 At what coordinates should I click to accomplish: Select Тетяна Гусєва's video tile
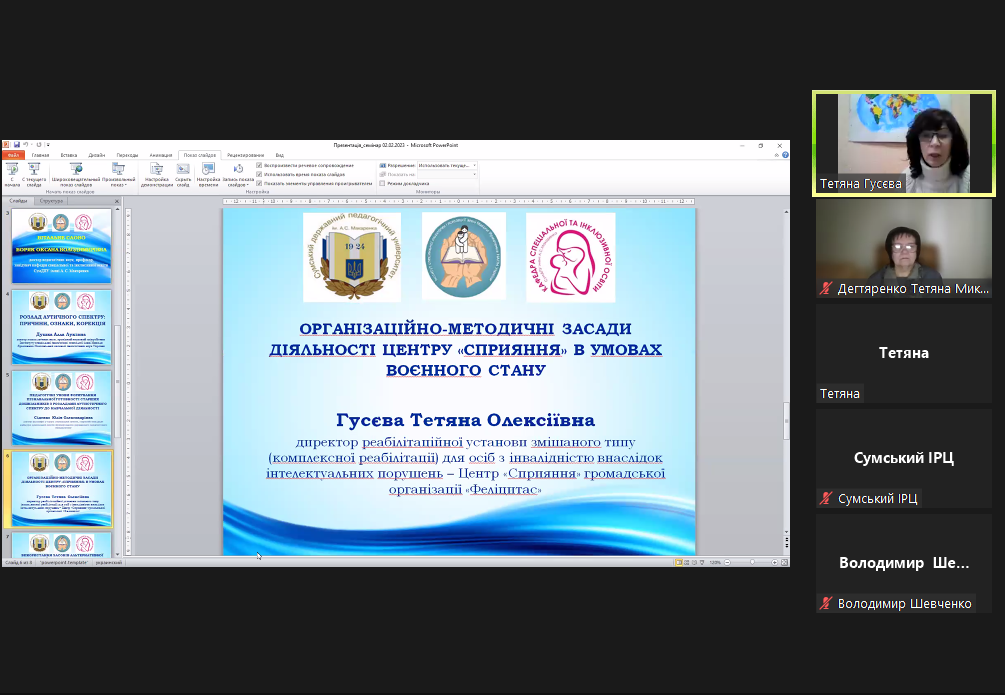904,144
